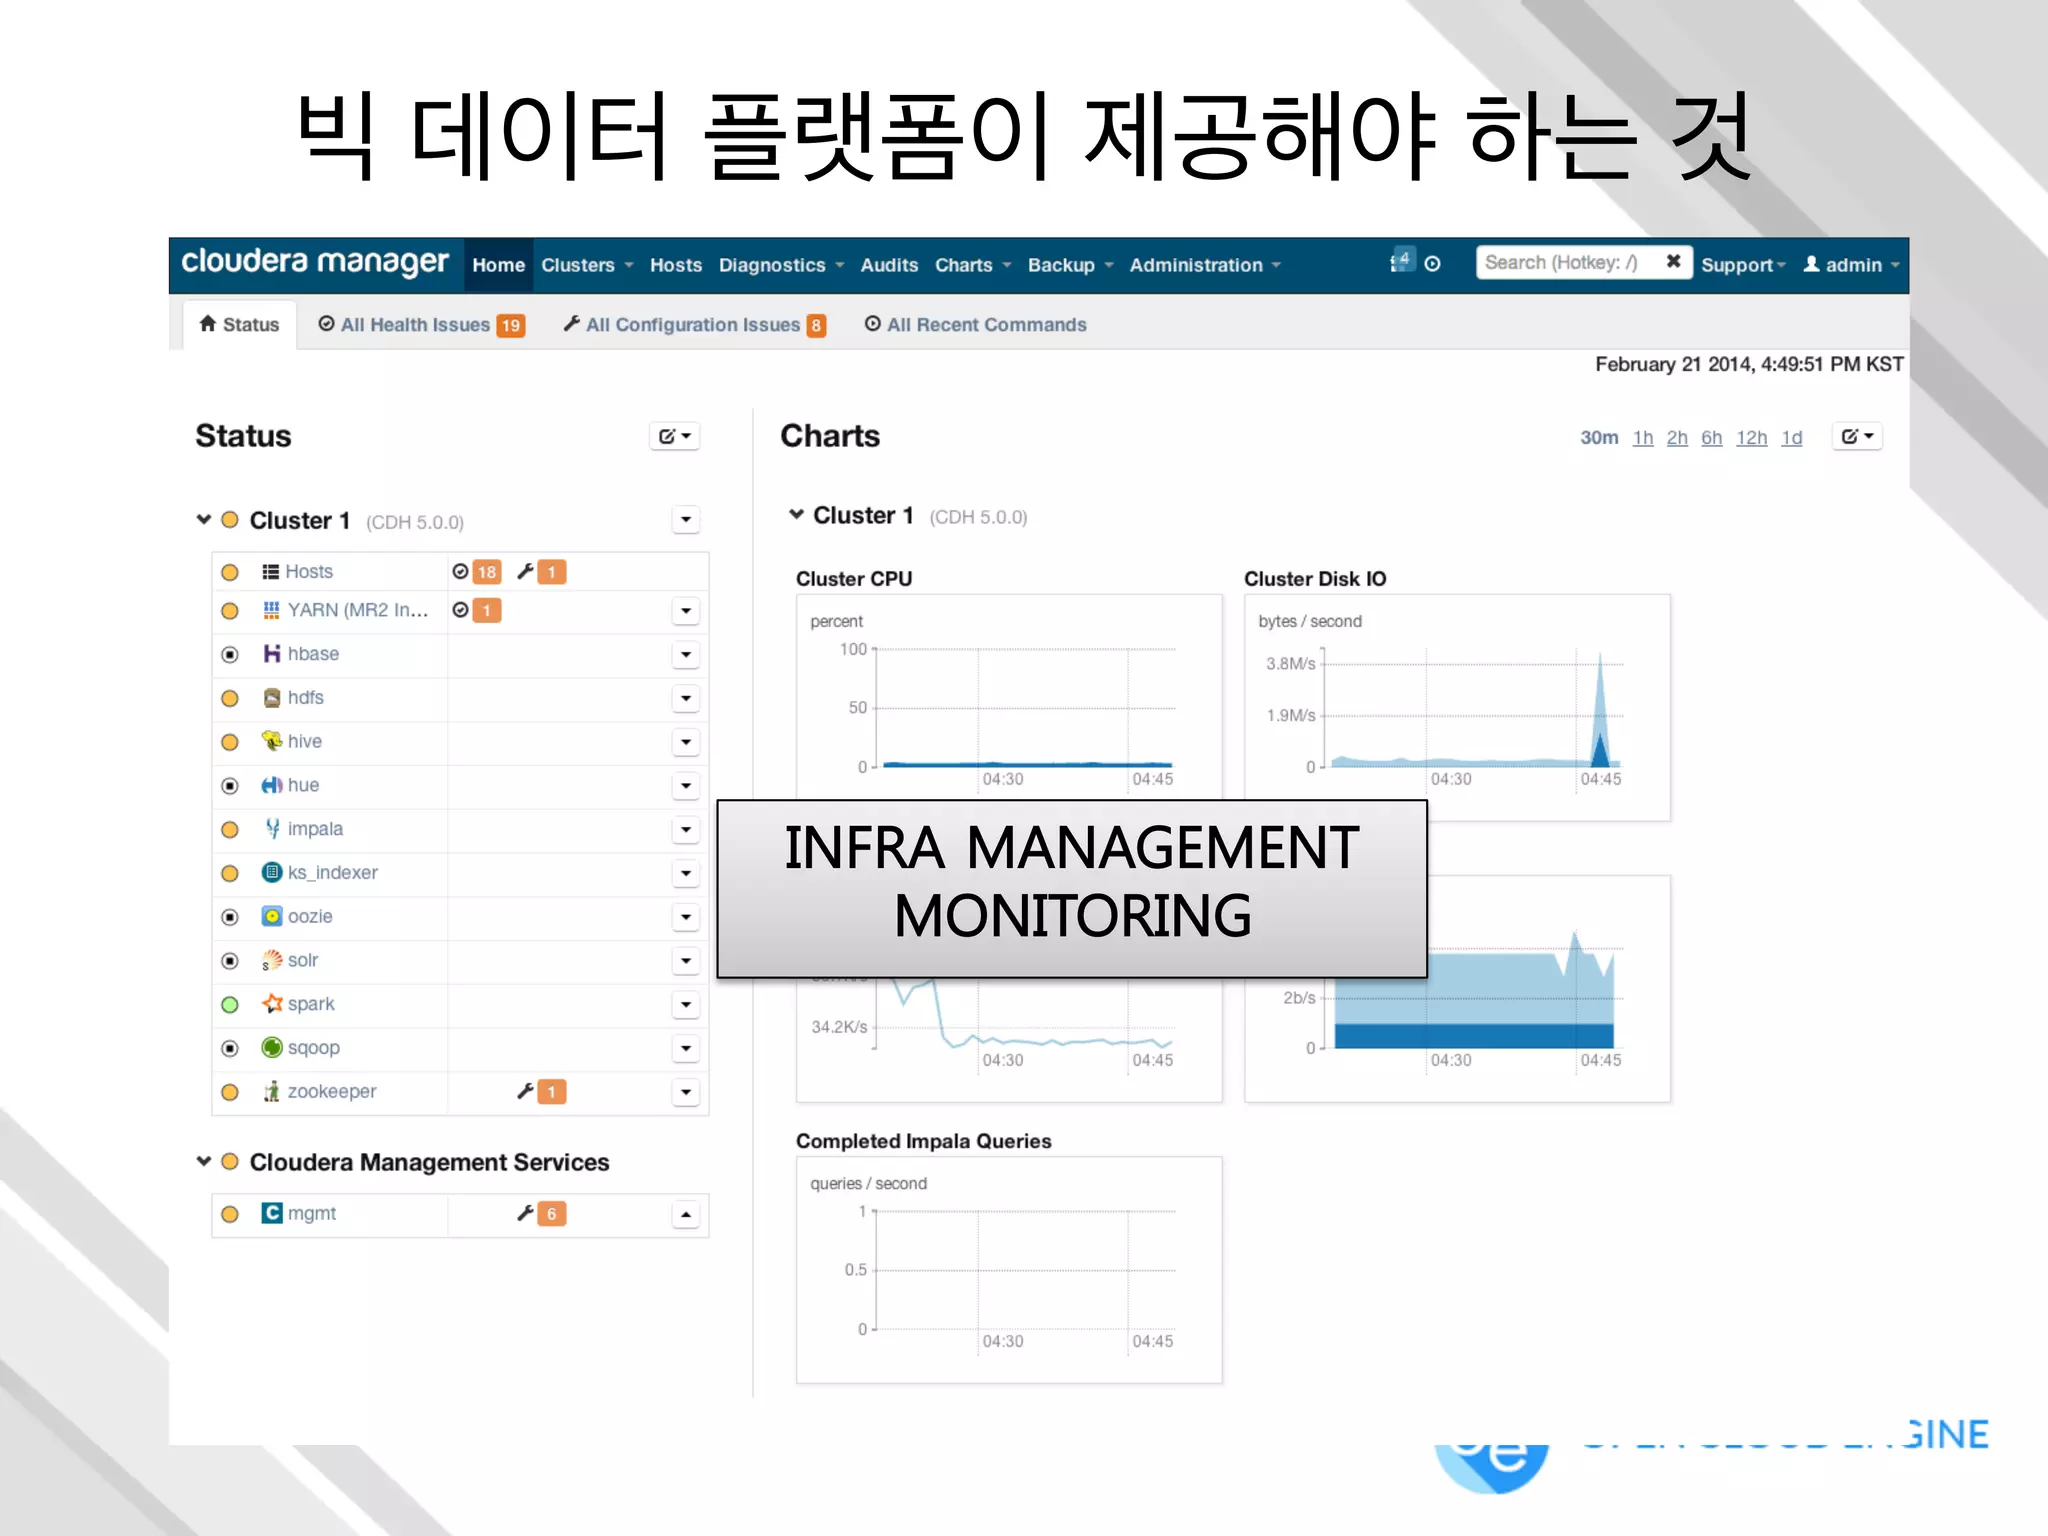2048x1536 pixels.
Task: Click the Completed Impala Queries chart
Action: 1009,1270
